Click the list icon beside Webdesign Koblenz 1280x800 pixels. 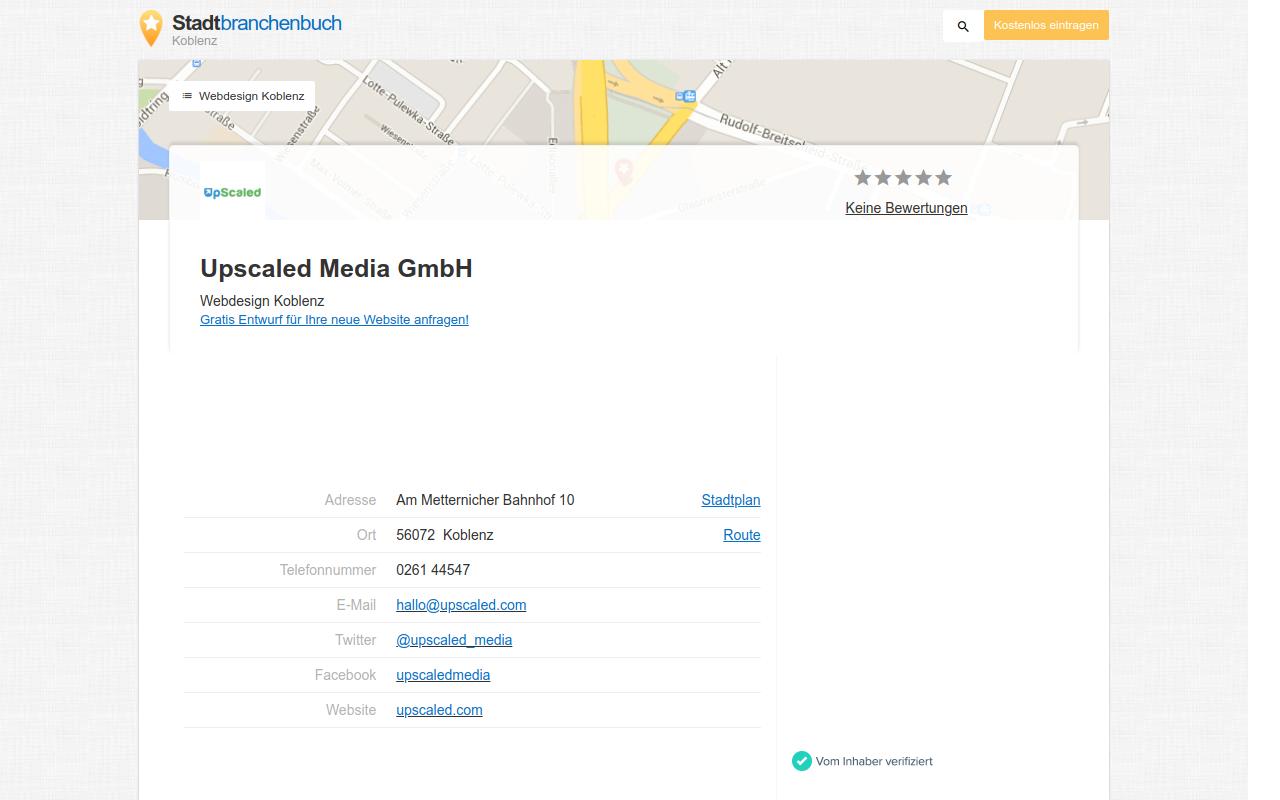188,95
